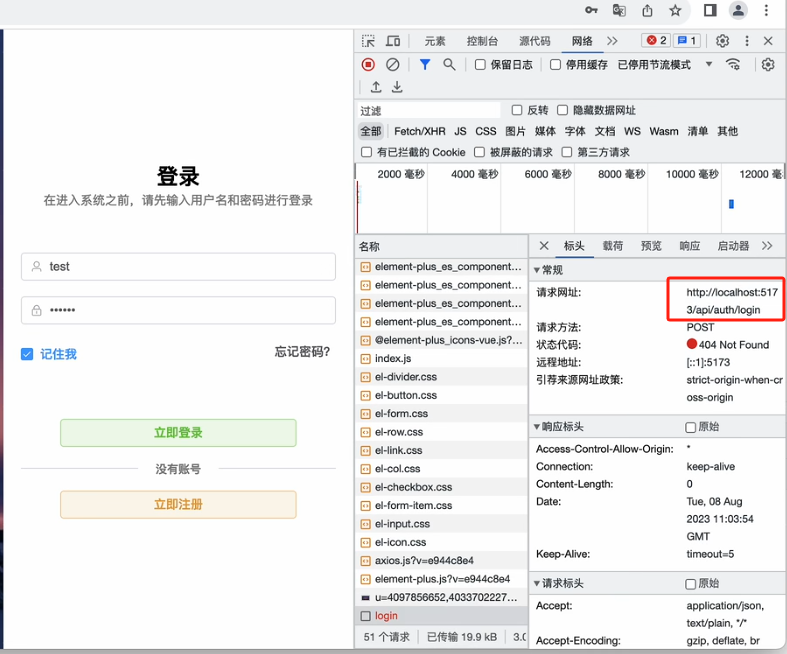The width and height of the screenshot is (787, 654).
Task: Show more DevTools tabs chevron
Action: (x=612, y=41)
